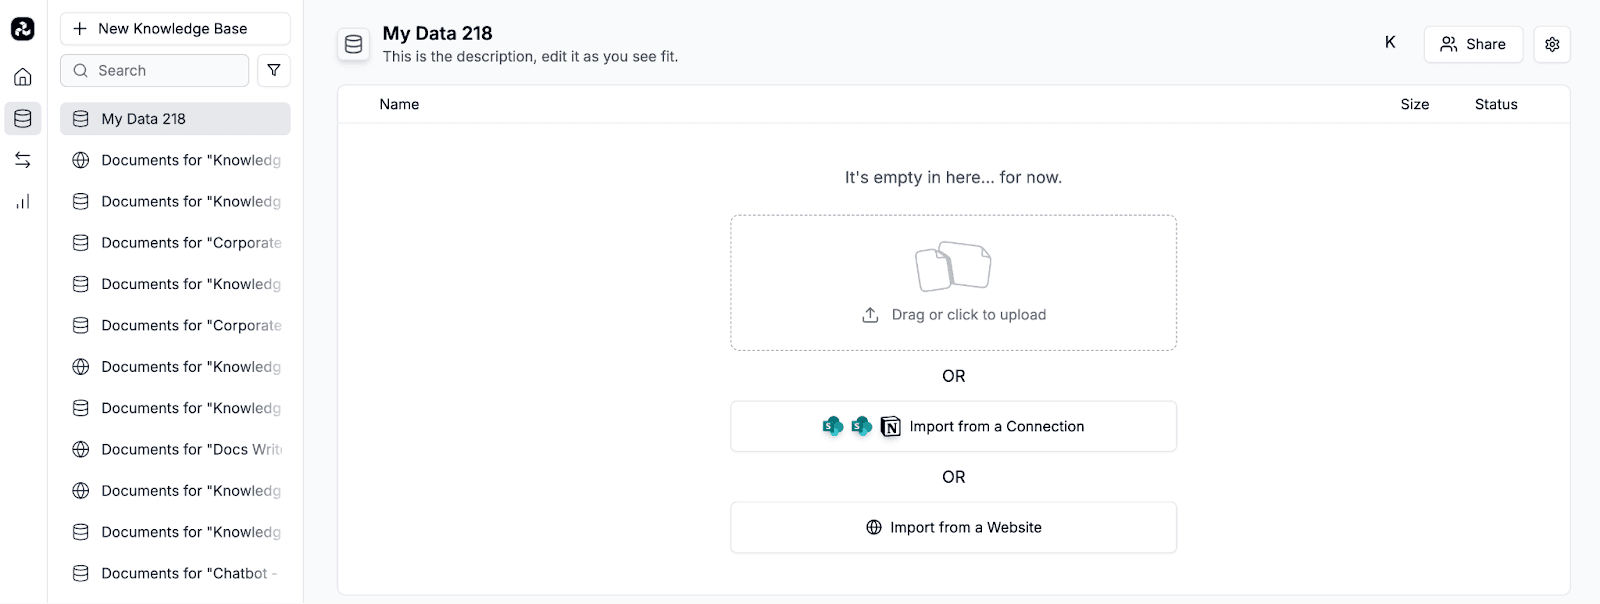
Task: Click the app logo icon
Action: pyautogui.click(x=23, y=29)
